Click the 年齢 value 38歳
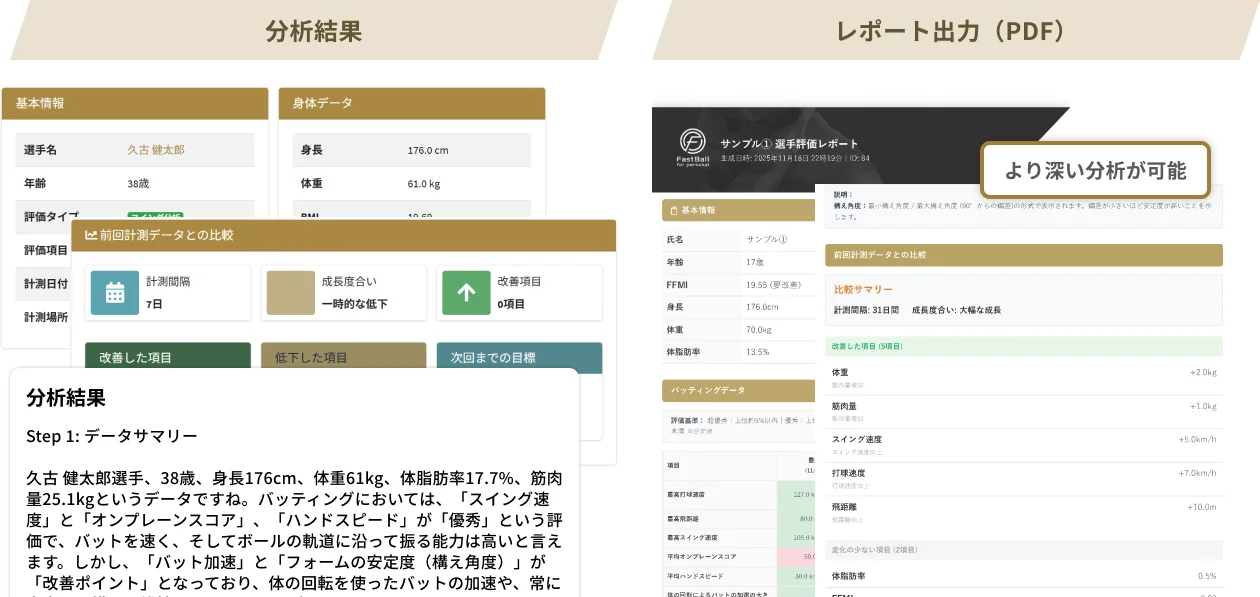 (138, 184)
